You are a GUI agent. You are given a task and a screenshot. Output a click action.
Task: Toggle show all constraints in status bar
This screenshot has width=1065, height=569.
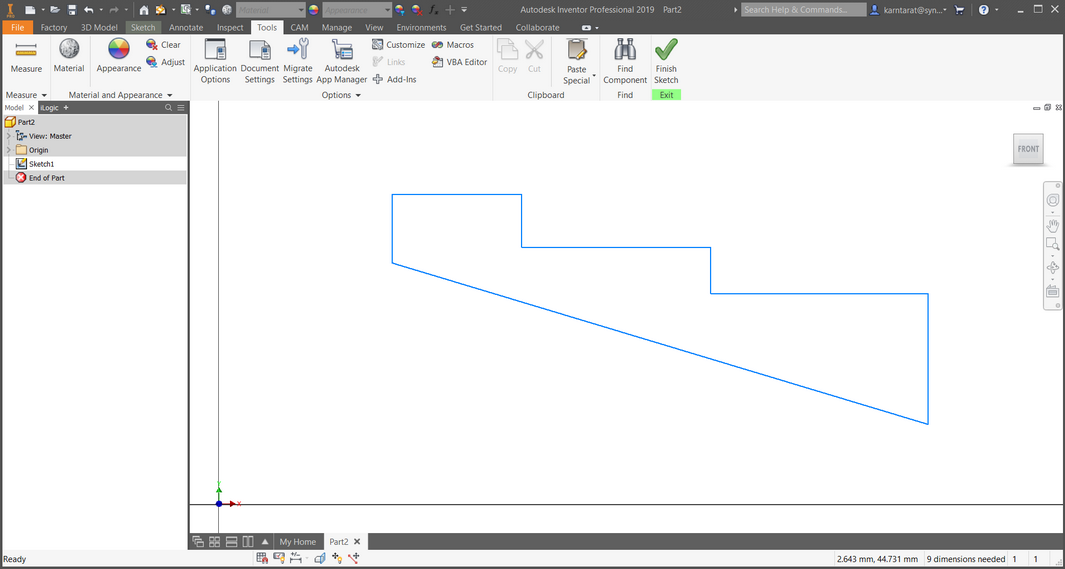[278, 558]
